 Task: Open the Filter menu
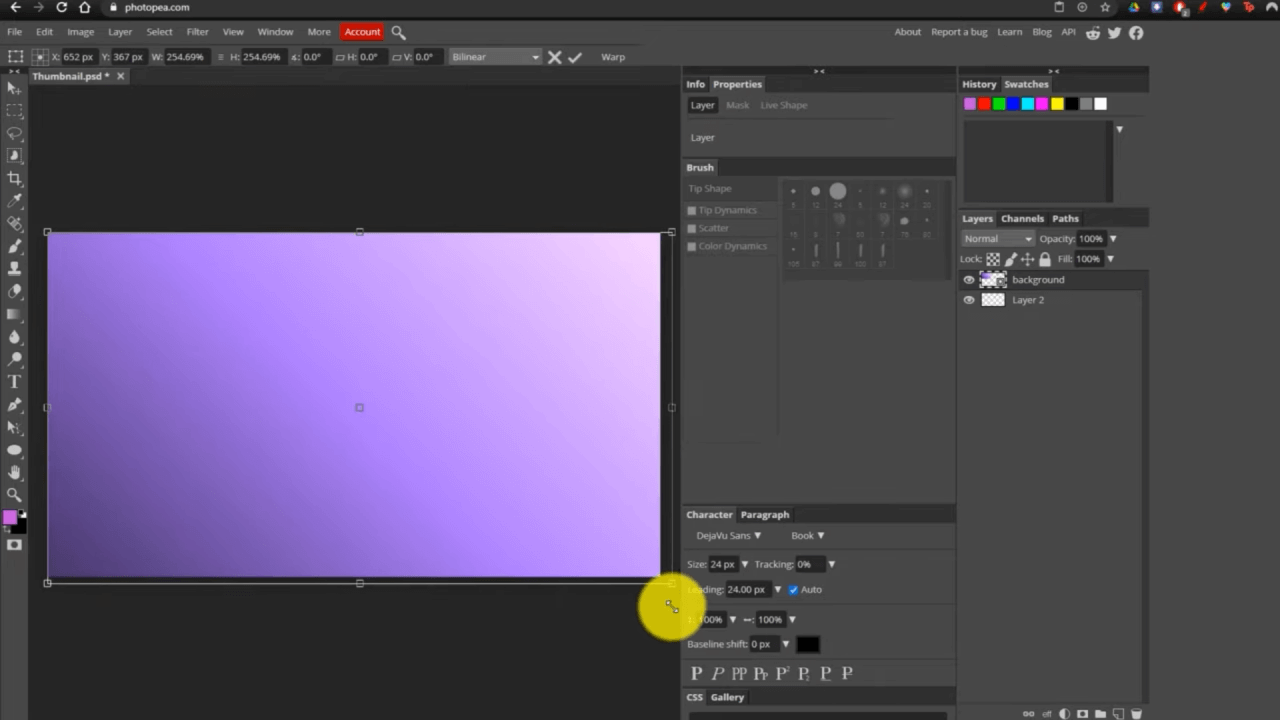click(x=198, y=32)
